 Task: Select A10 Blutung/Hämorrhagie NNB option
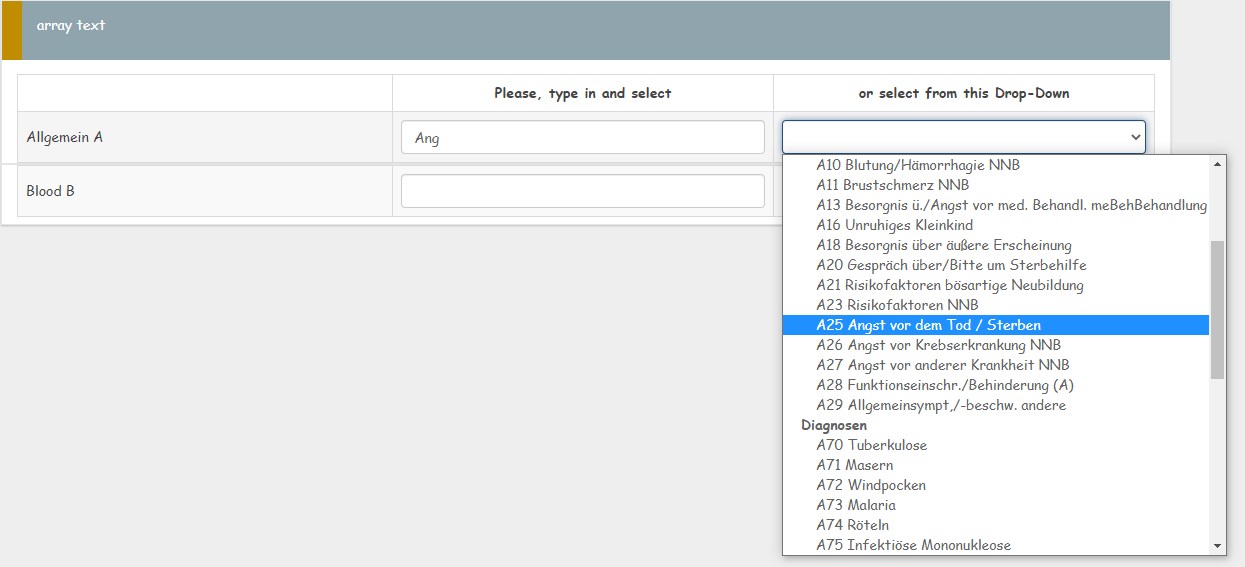pyautogui.click(x=918, y=165)
